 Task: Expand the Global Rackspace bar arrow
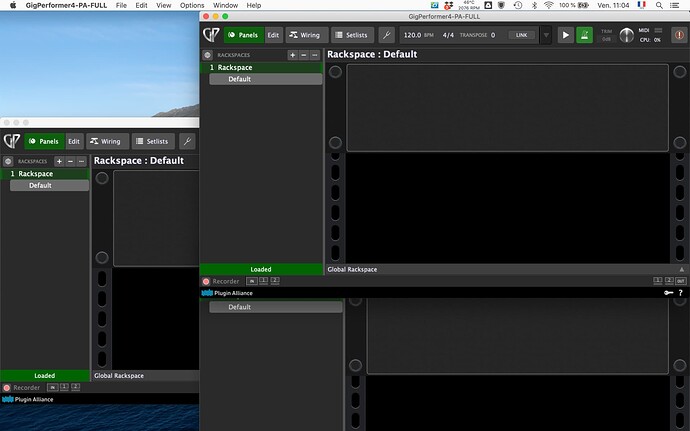(682, 269)
